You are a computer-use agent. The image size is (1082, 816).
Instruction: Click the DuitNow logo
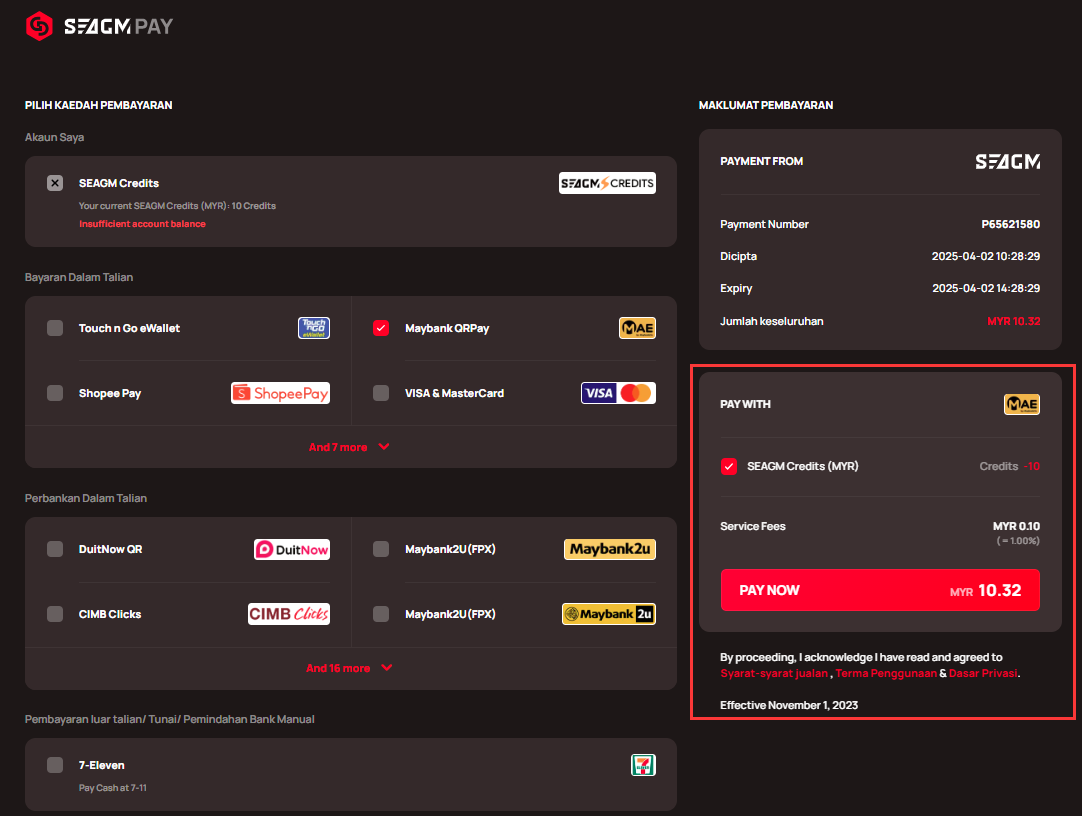click(292, 549)
